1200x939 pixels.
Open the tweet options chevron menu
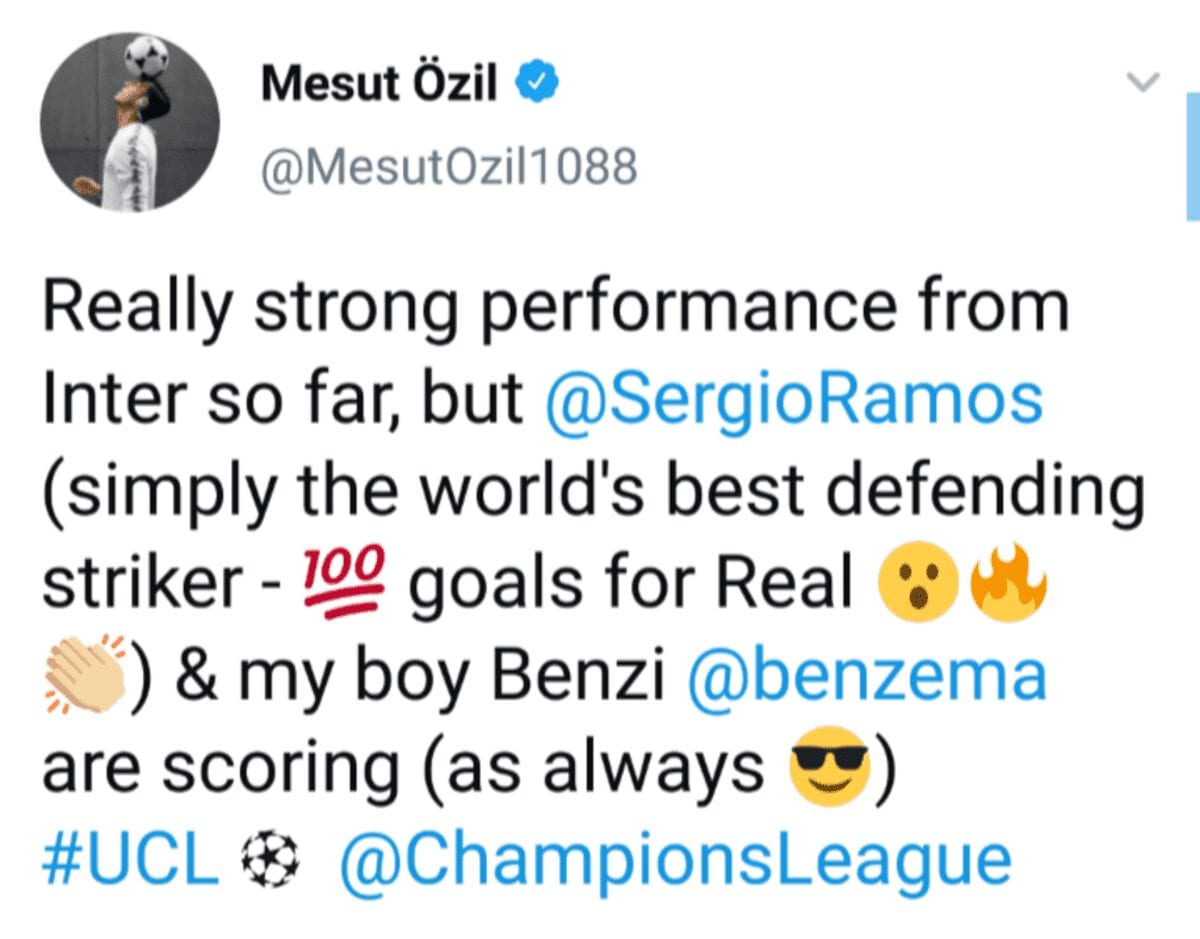[1142, 81]
